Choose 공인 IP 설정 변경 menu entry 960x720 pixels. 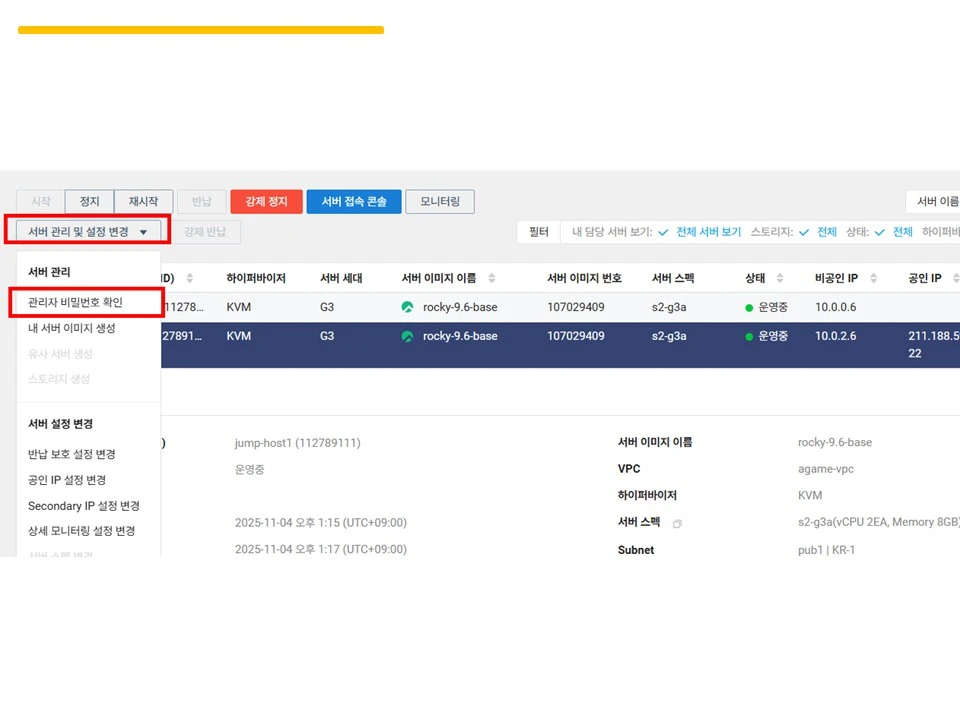point(67,480)
